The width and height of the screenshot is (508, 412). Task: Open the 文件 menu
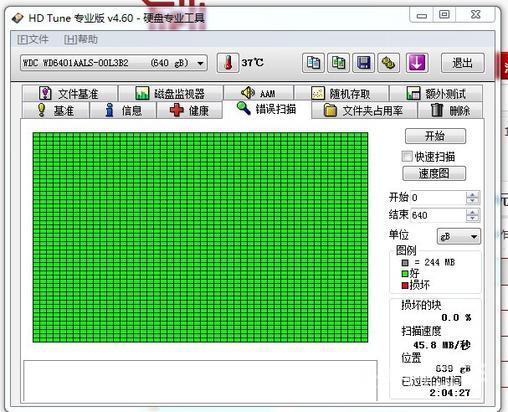click(x=33, y=40)
